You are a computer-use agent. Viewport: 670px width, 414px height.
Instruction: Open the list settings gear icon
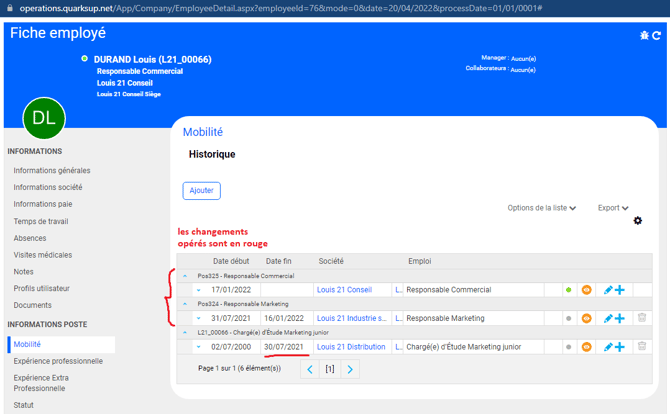pyautogui.click(x=638, y=220)
